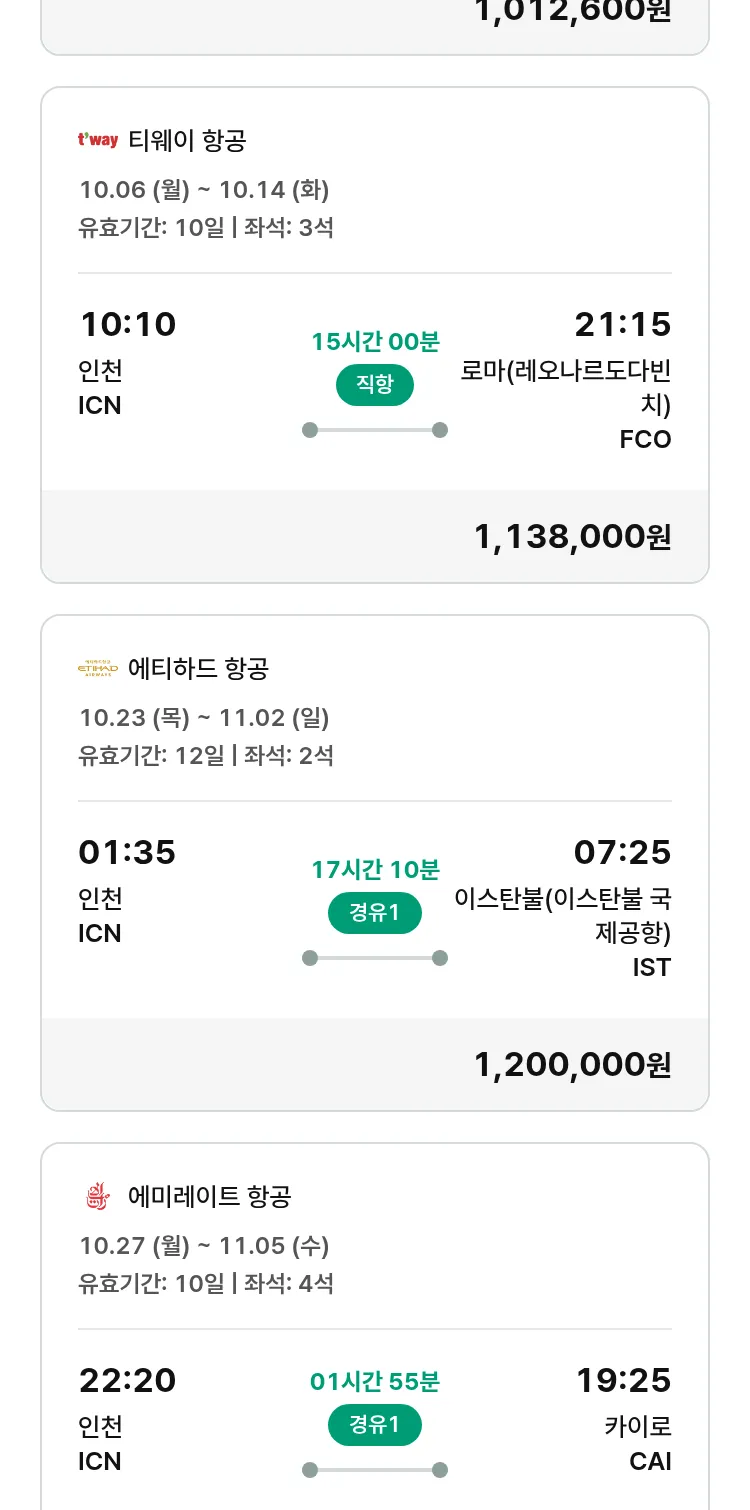Select the 1,200,000원 price row
750x1510 pixels.
572,1065
